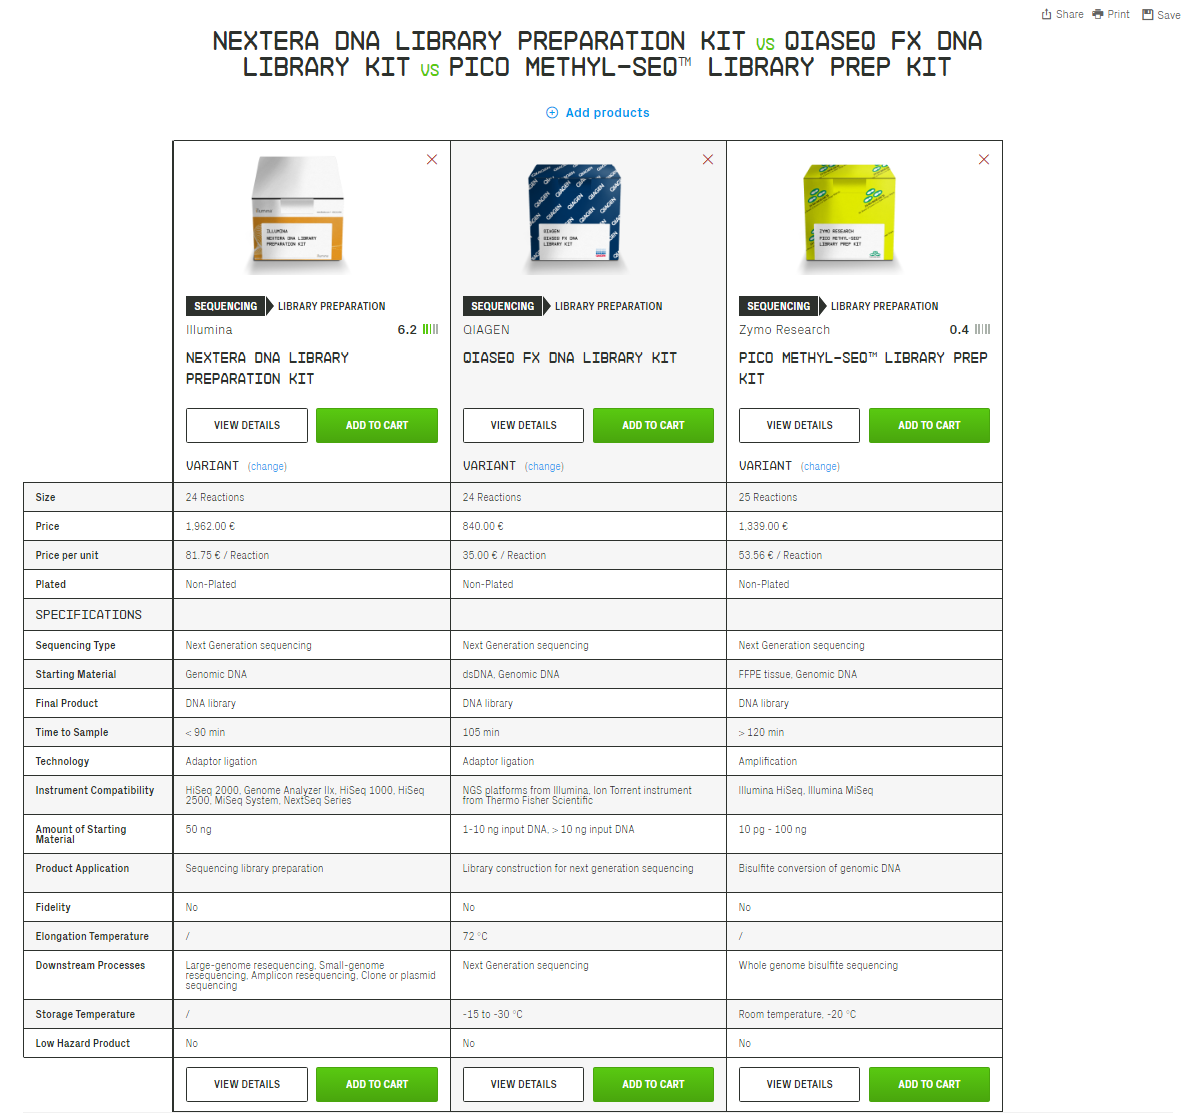Click the SPECIFICATIONS section header
Viewport: 1194px width, 1113px height.
(88, 614)
